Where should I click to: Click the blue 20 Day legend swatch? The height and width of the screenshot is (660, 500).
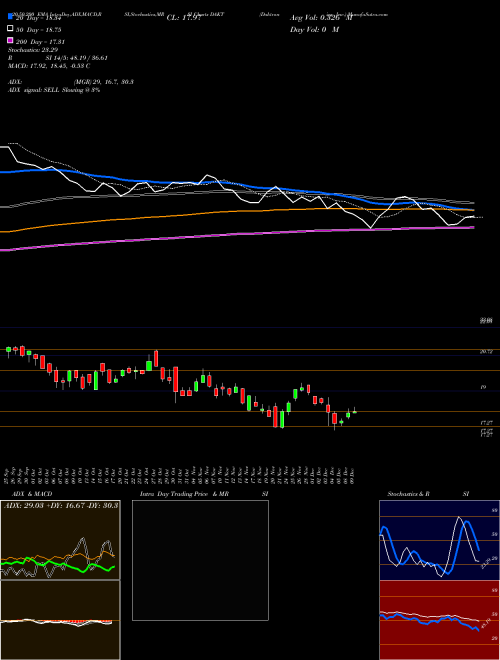click(11, 17)
